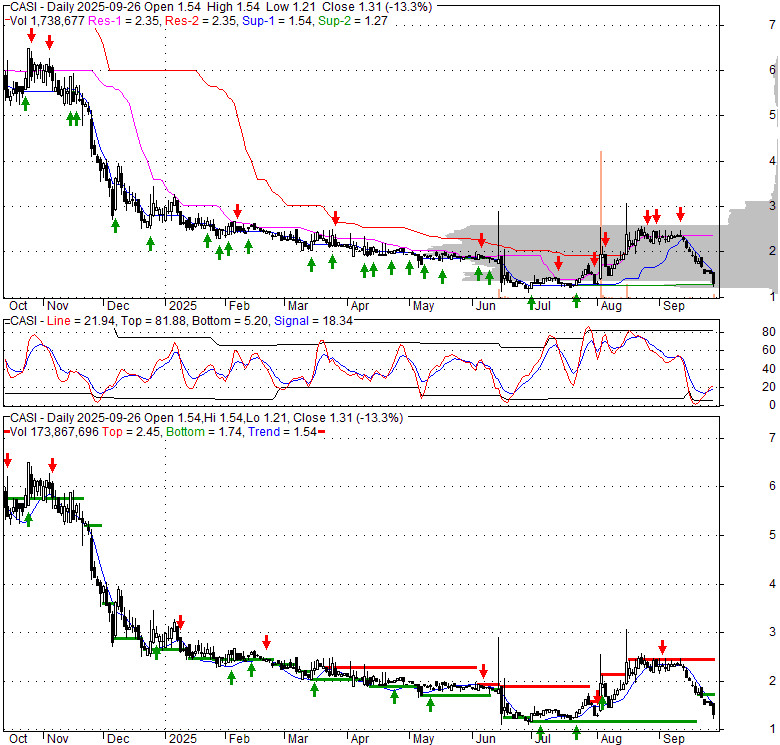Click the red sell arrow above September in bottom chart
The image size is (780, 745).
pyautogui.click(x=662, y=647)
